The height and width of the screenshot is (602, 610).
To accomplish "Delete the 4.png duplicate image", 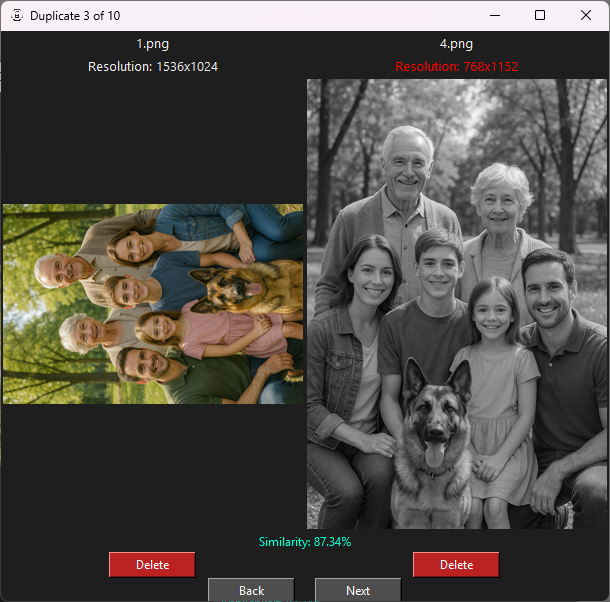I will pyautogui.click(x=456, y=564).
